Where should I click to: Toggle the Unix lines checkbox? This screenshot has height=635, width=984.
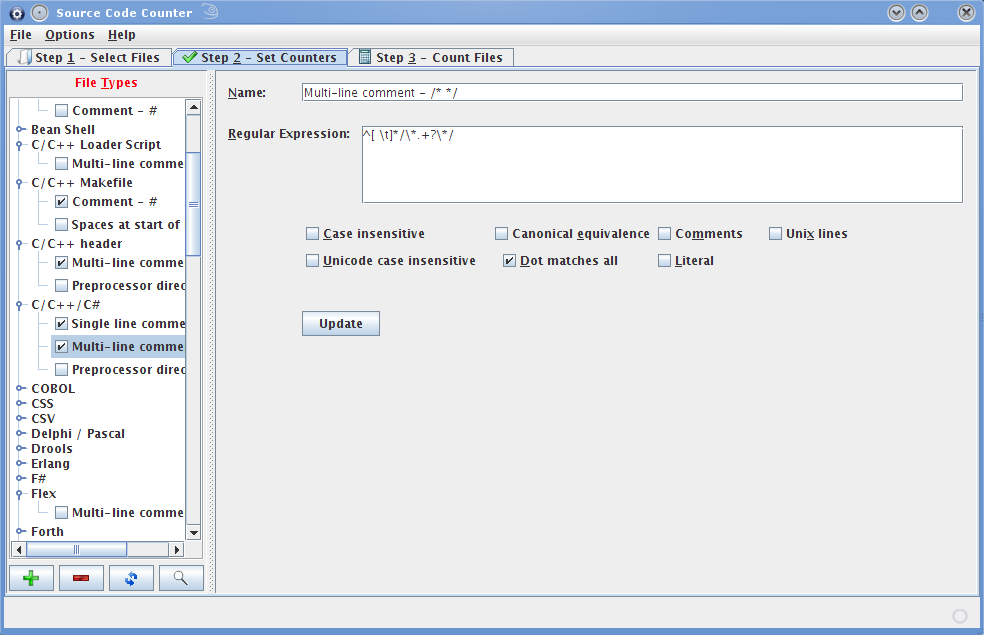pyautogui.click(x=776, y=234)
